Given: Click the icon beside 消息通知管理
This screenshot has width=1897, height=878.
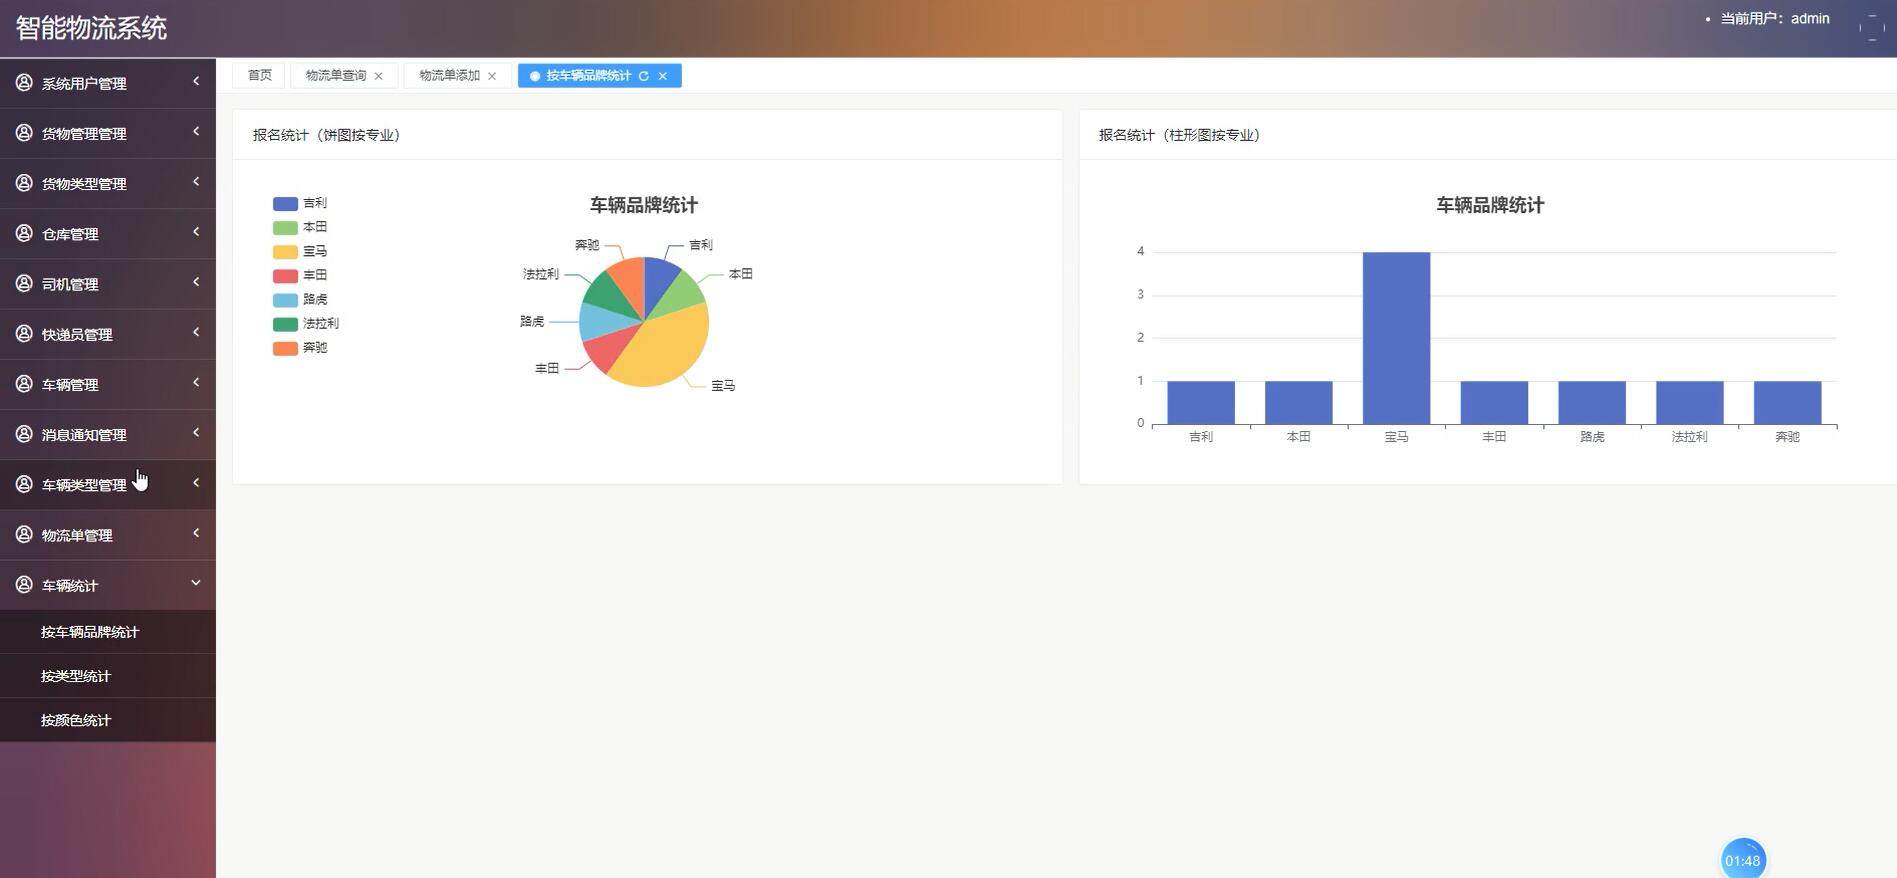Looking at the screenshot, I should coord(24,434).
